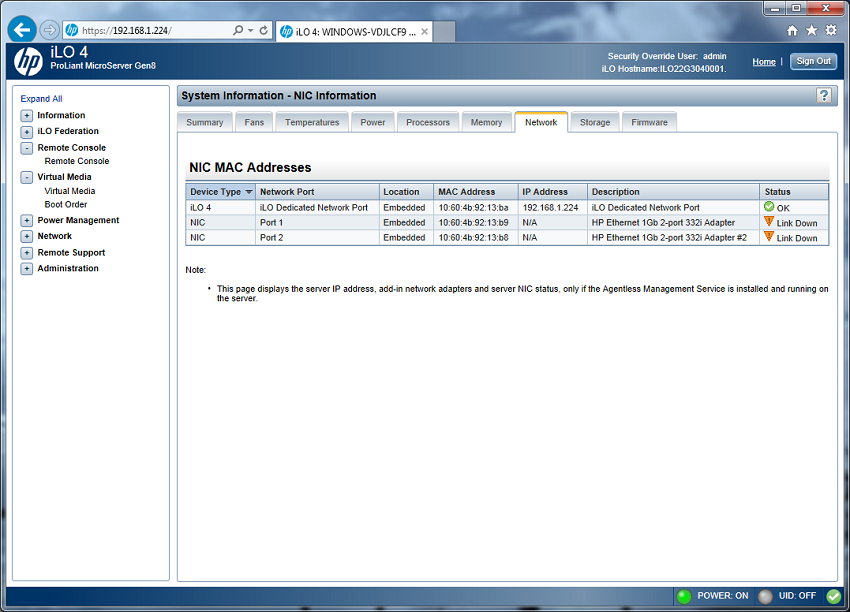This screenshot has height=612, width=850.
Task: Switch to the Fans tab
Action: pos(254,122)
